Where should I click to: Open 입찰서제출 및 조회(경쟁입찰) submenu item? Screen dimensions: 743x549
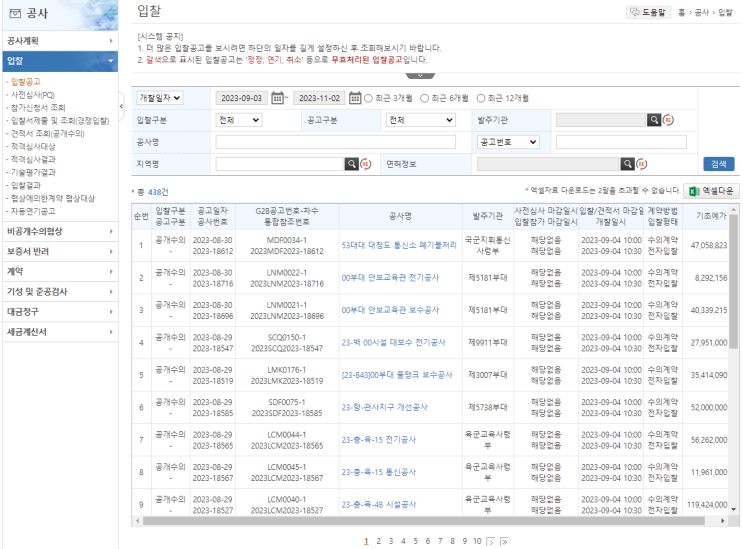tap(60, 121)
